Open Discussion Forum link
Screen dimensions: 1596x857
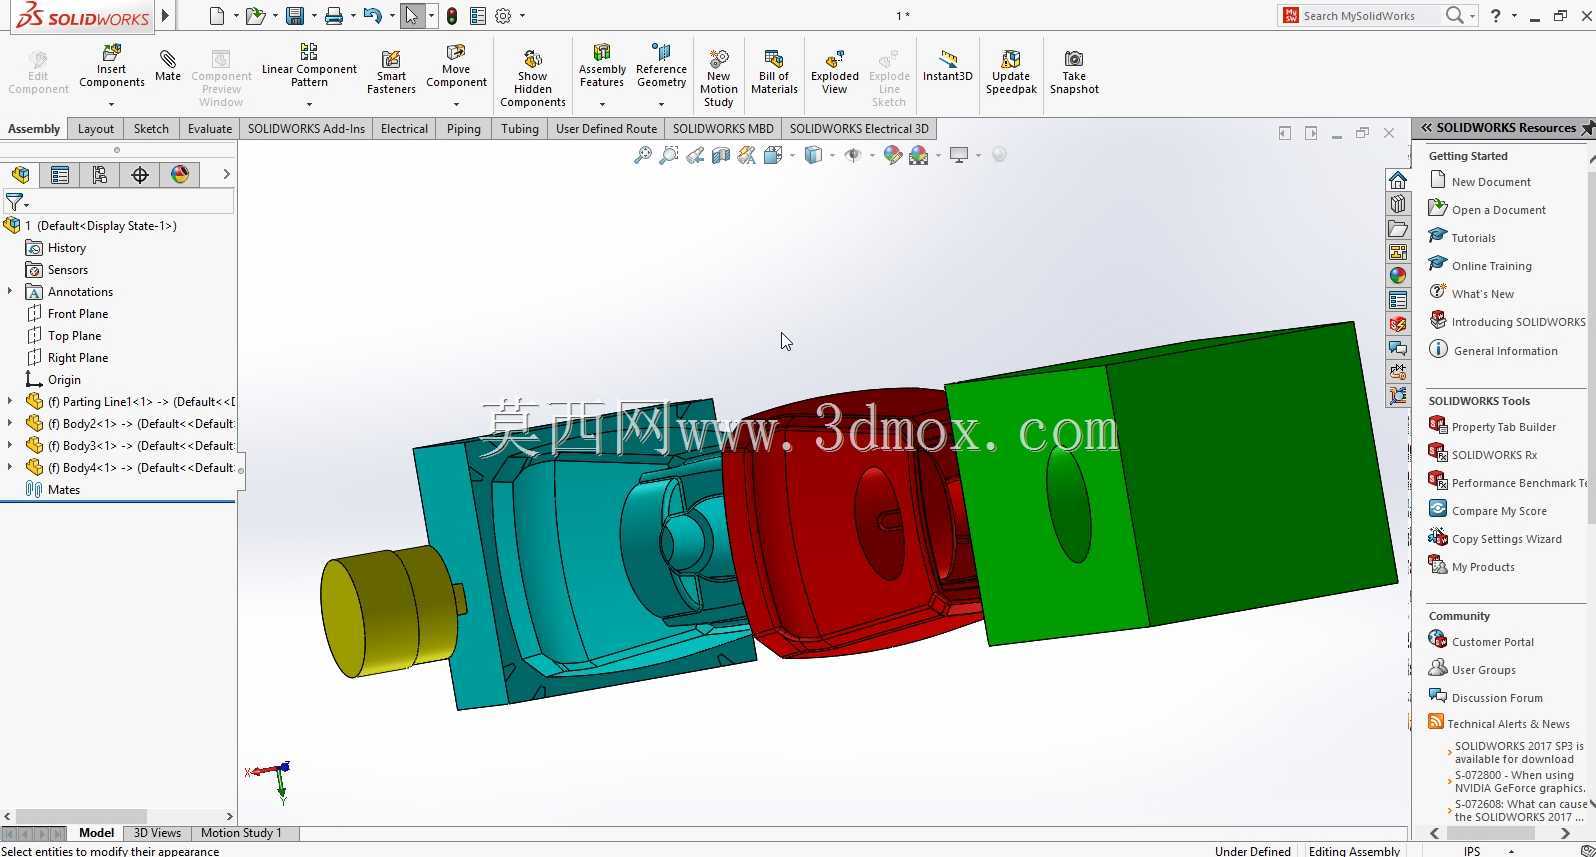point(1497,698)
